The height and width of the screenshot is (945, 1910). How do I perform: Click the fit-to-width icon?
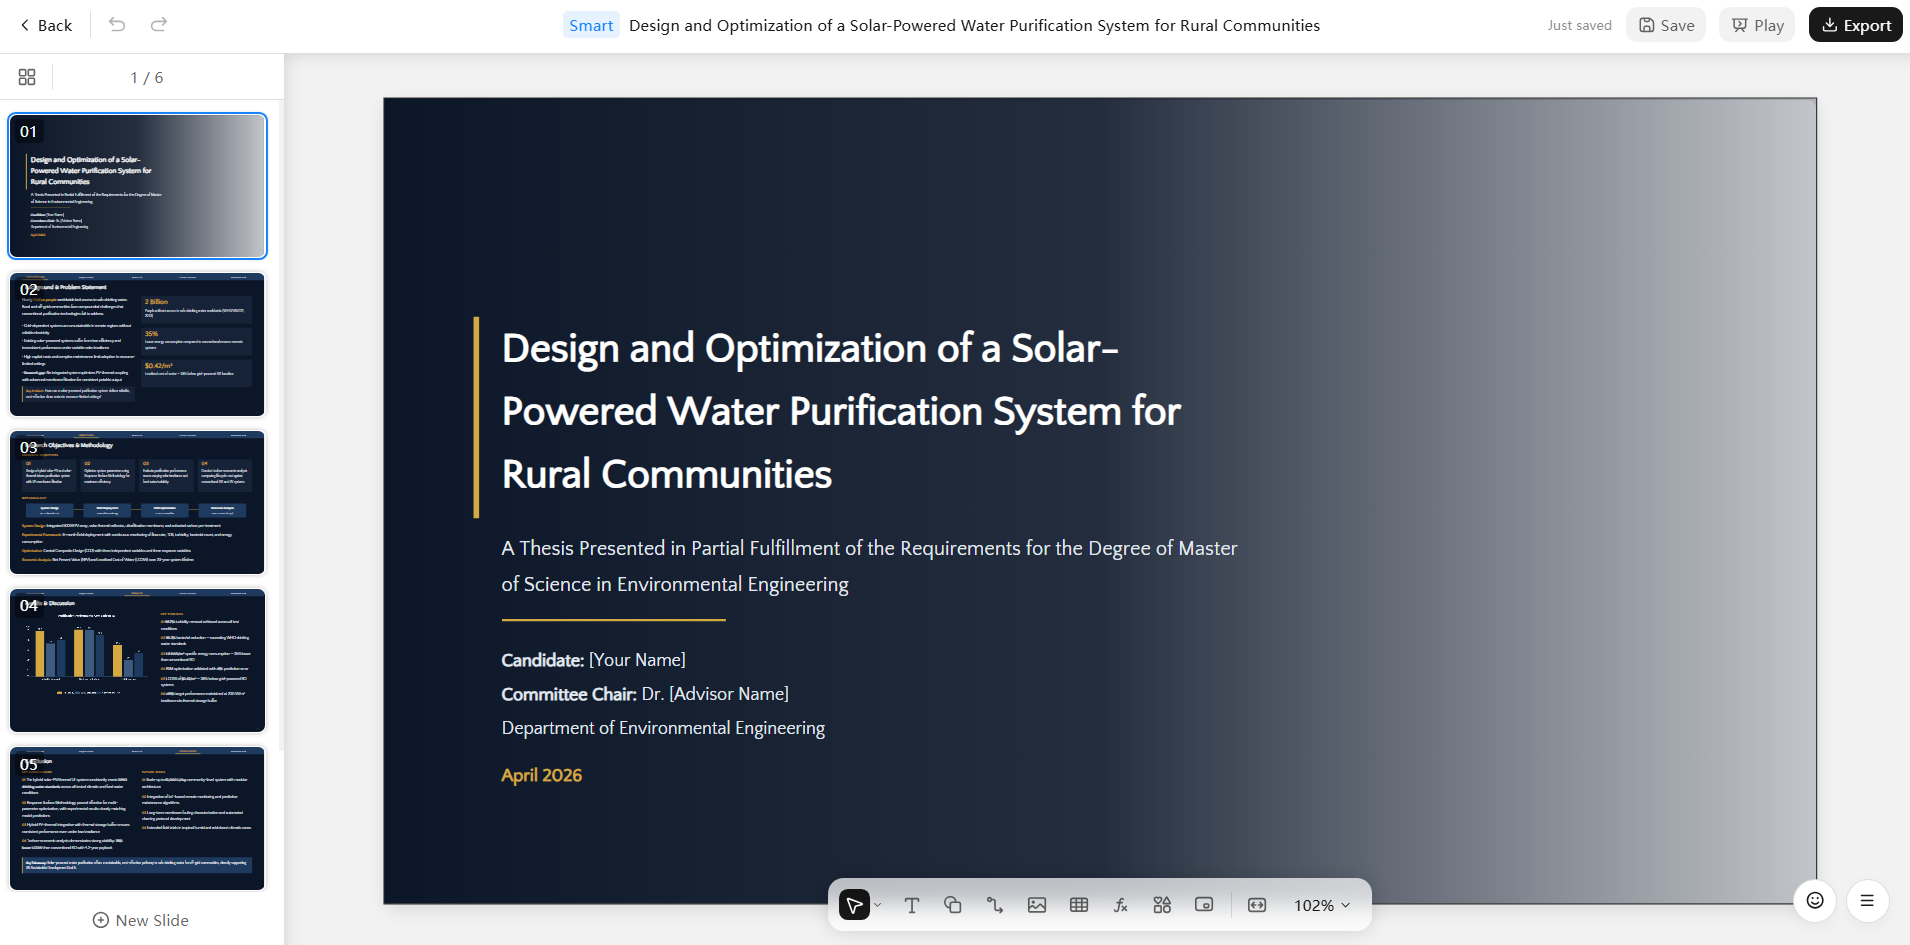[x=1257, y=905]
